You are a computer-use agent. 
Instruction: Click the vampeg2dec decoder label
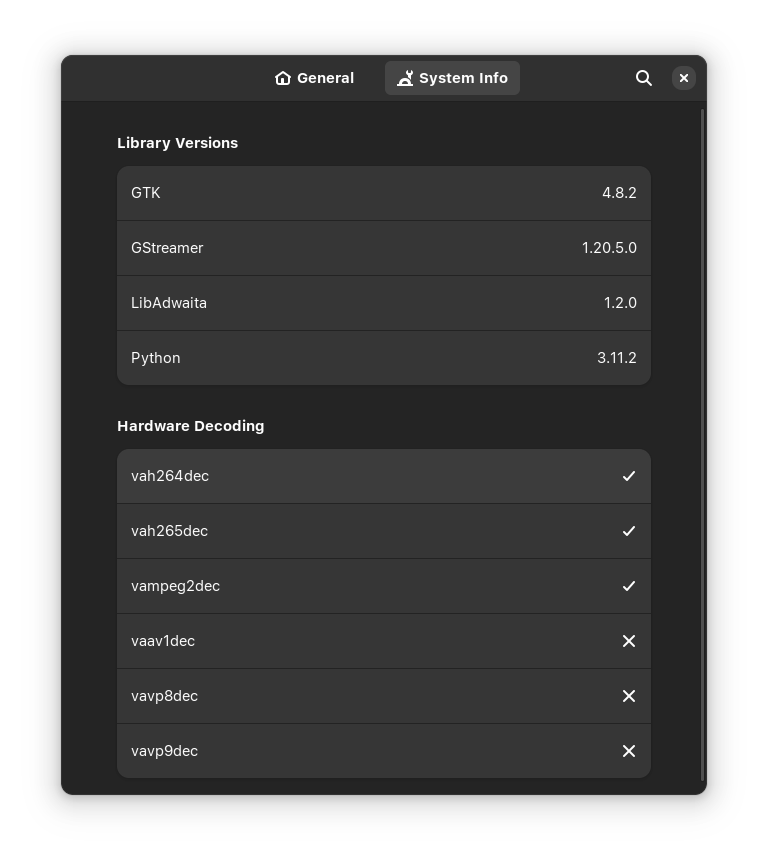175,587
